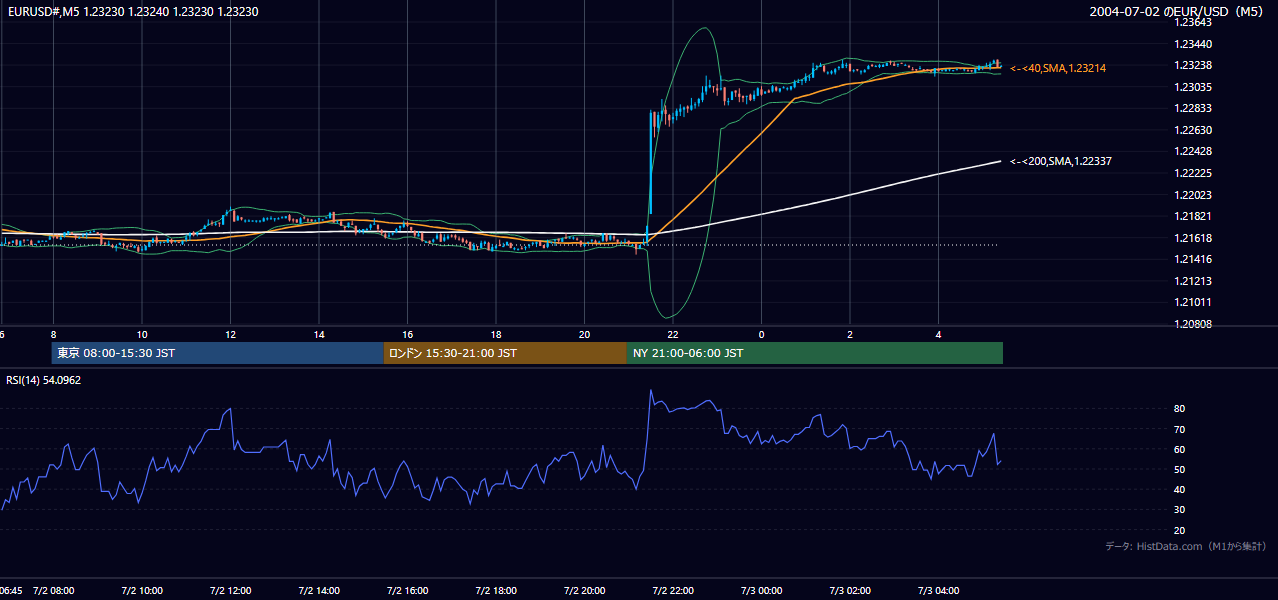Screen dimensions: 1278x600
Task: Select the 200 SMA label reading 1.22337
Action: click(1062, 161)
